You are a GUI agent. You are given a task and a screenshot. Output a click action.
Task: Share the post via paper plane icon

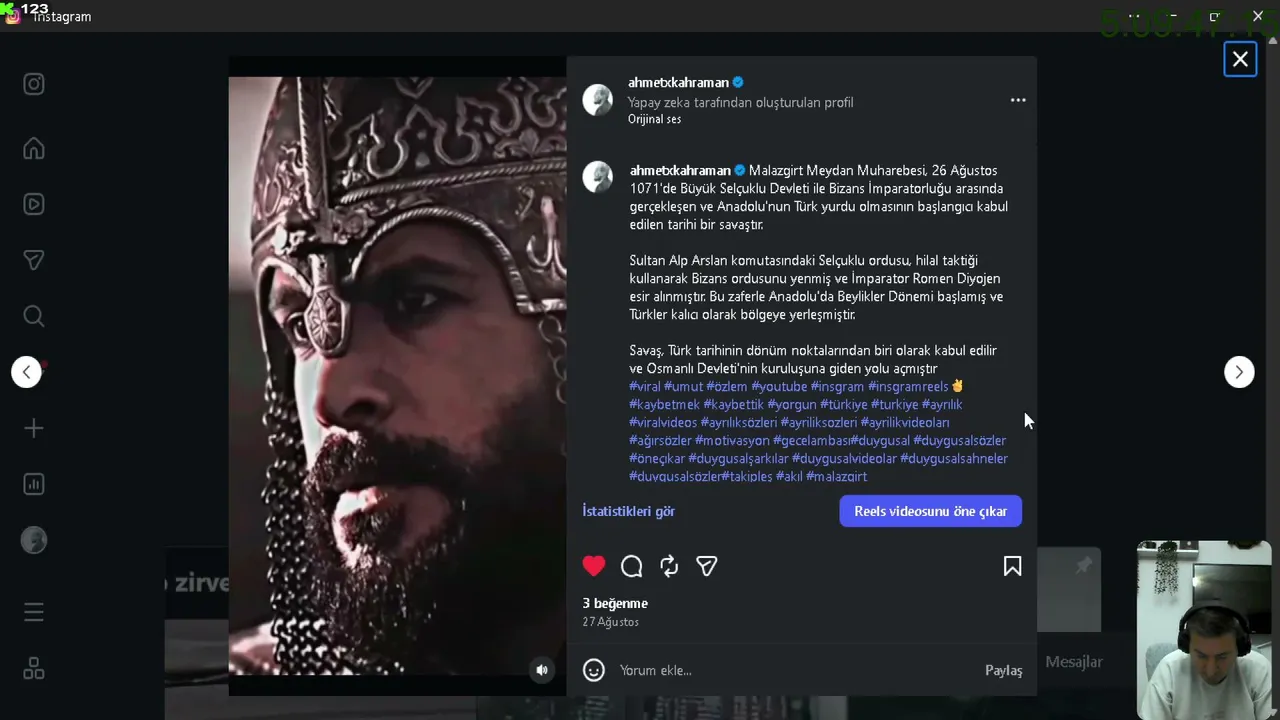(707, 567)
